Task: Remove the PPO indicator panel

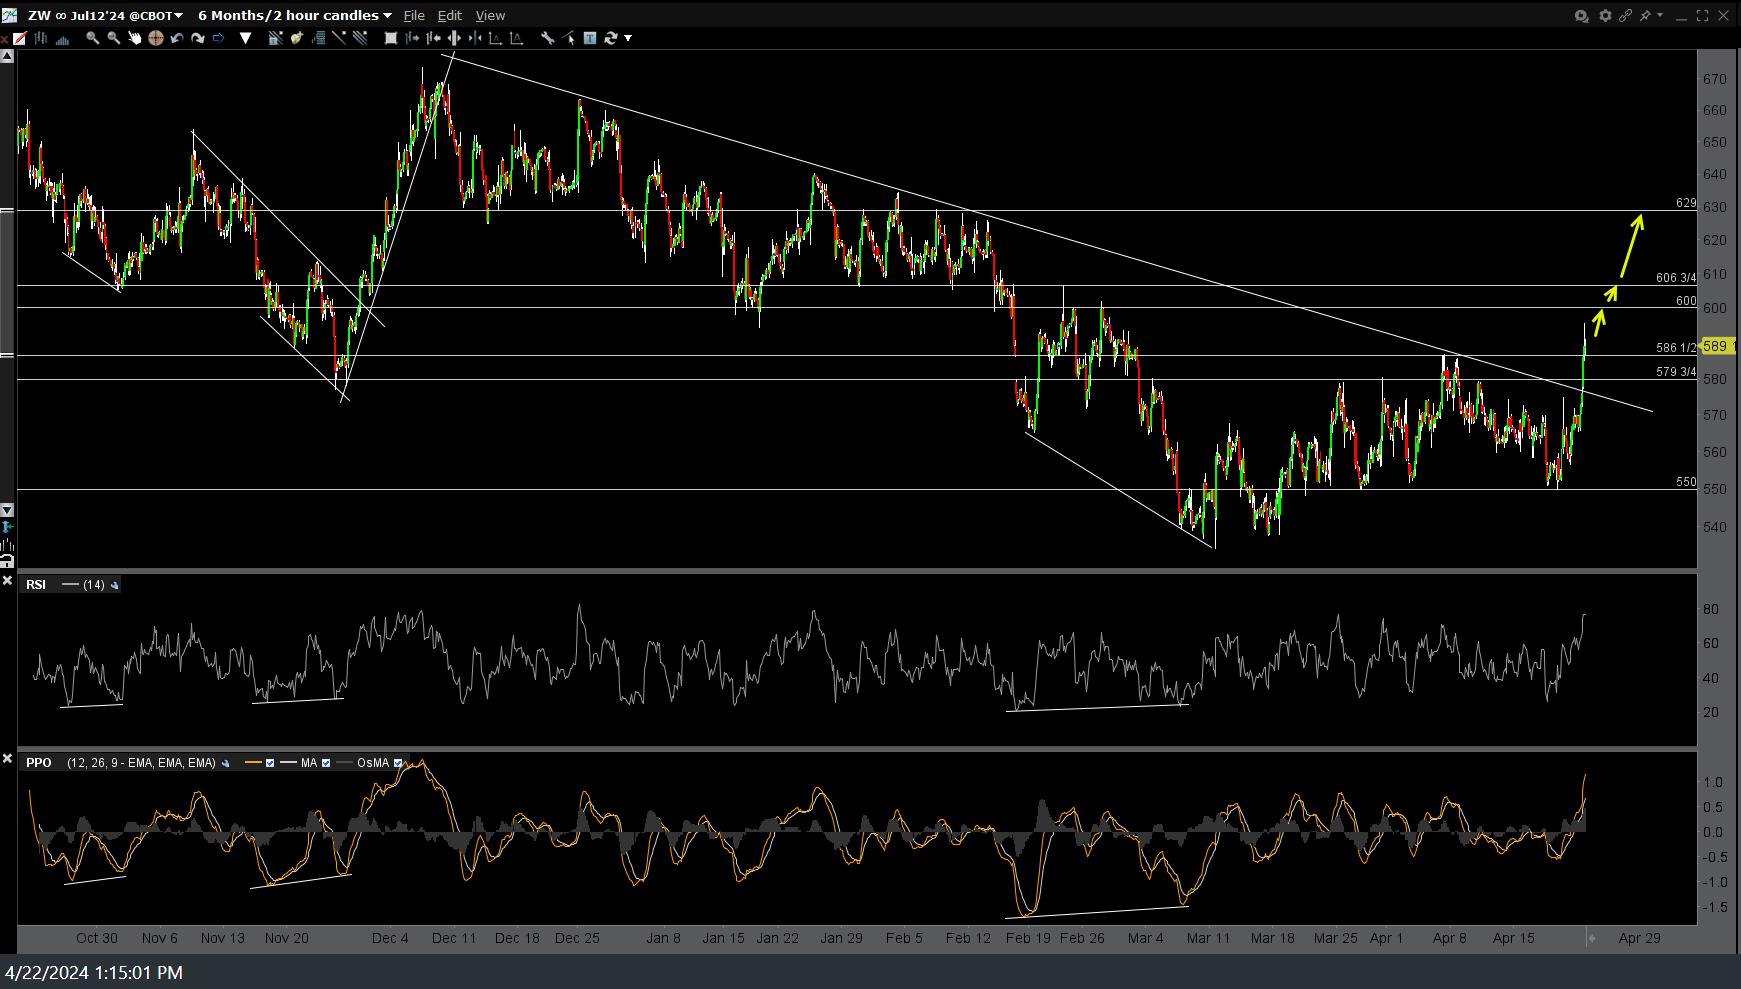Action: (7, 759)
